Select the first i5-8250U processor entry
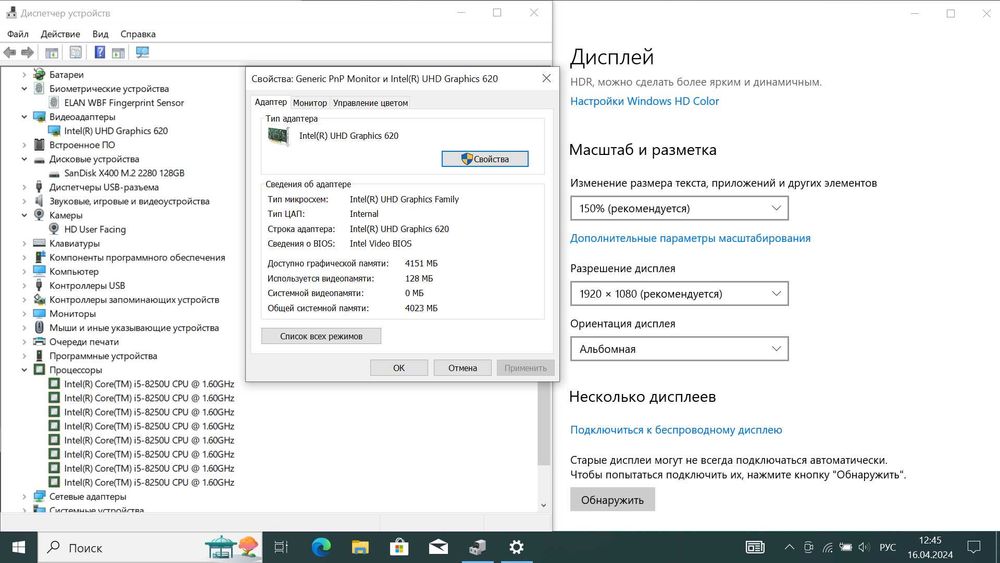Viewport: 1000px width, 563px height. [x=149, y=384]
